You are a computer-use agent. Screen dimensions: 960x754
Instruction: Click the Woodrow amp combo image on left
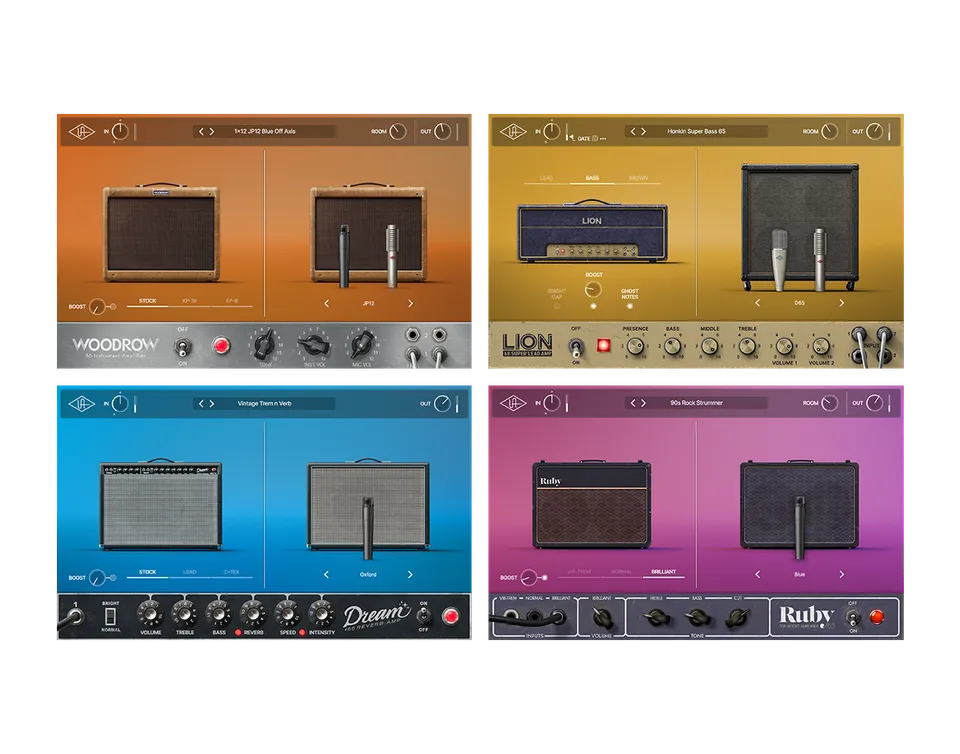point(160,233)
